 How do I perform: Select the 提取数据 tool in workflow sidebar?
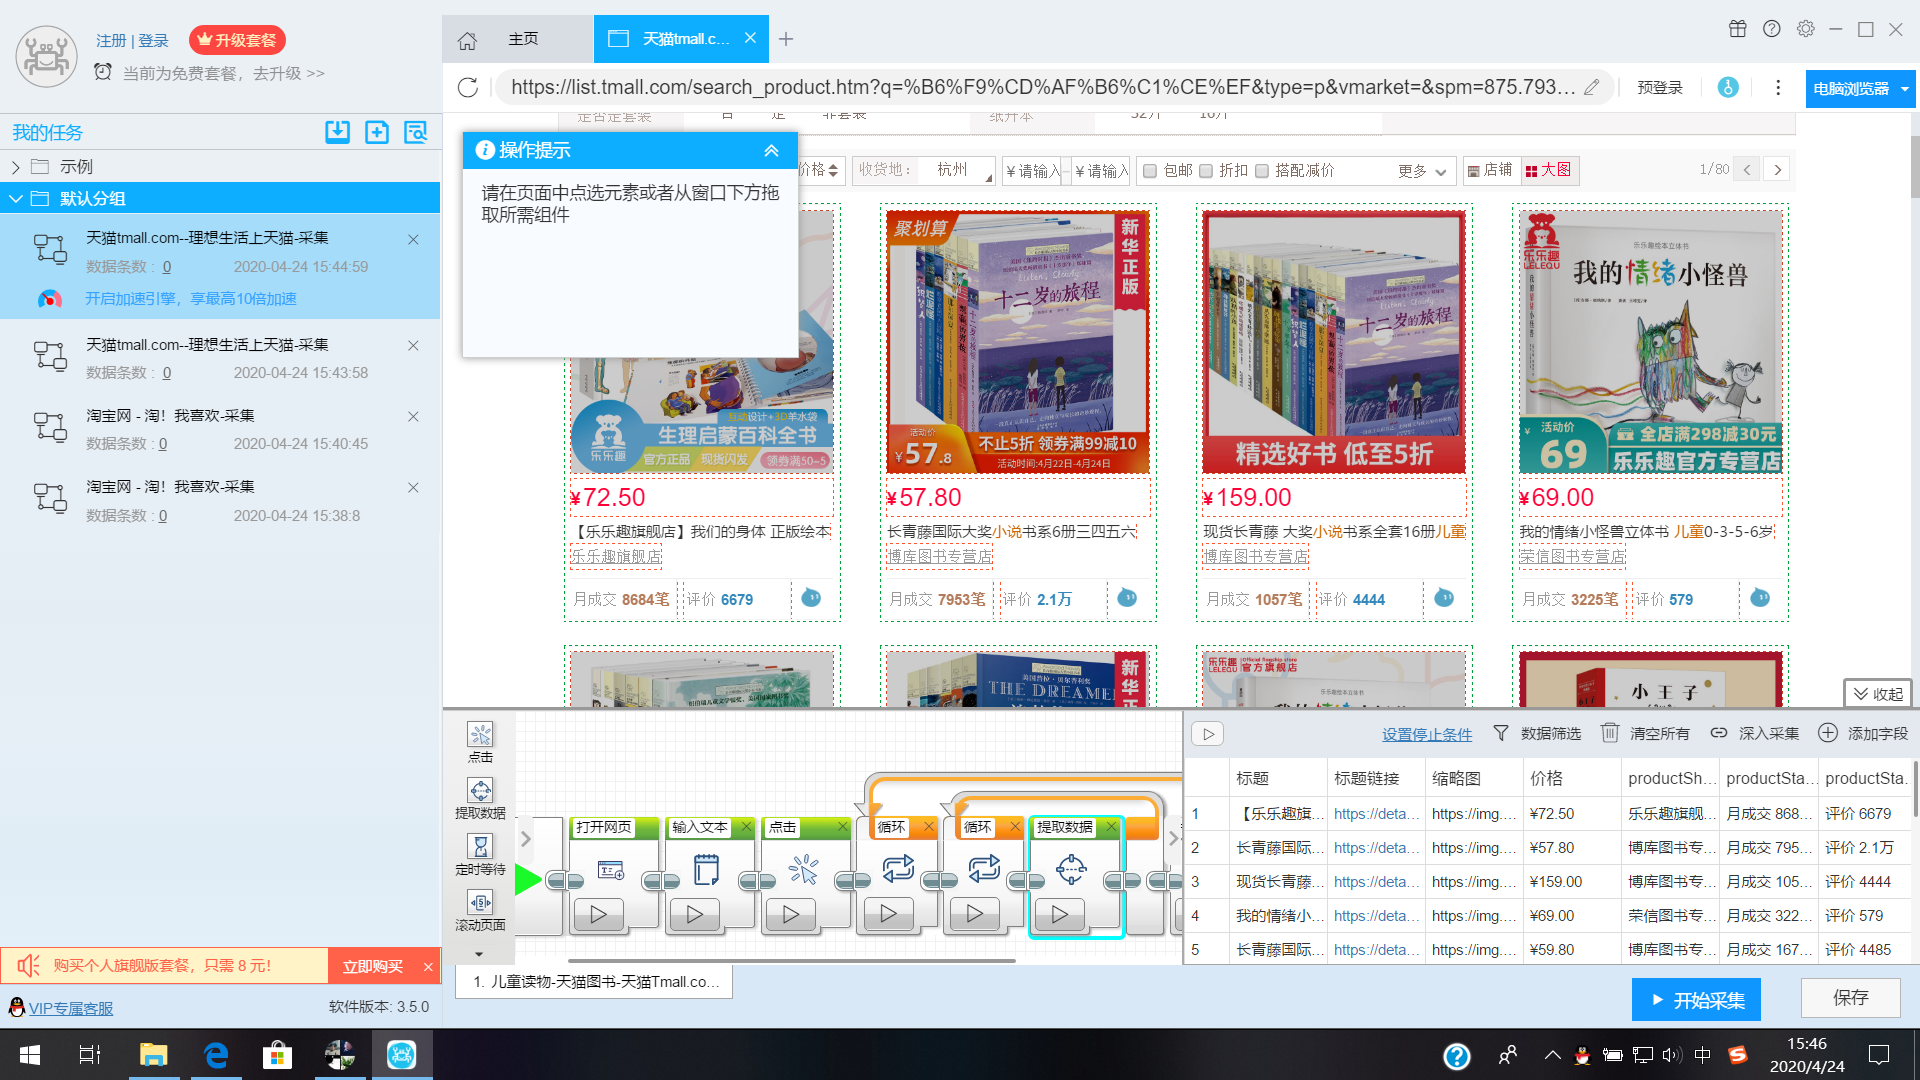click(x=480, y=791)
